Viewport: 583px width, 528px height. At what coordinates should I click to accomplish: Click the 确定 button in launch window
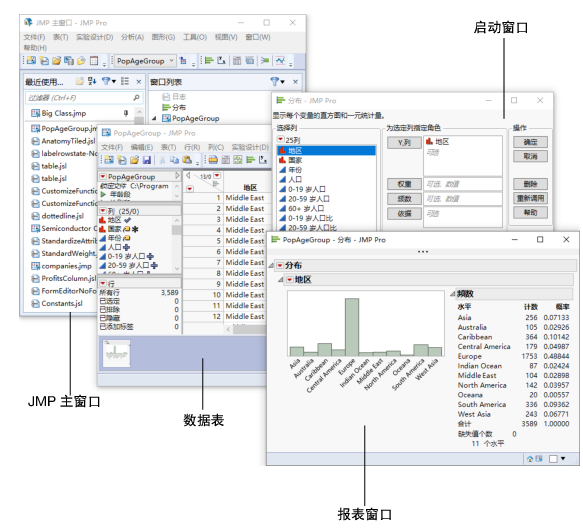point(531,142)
